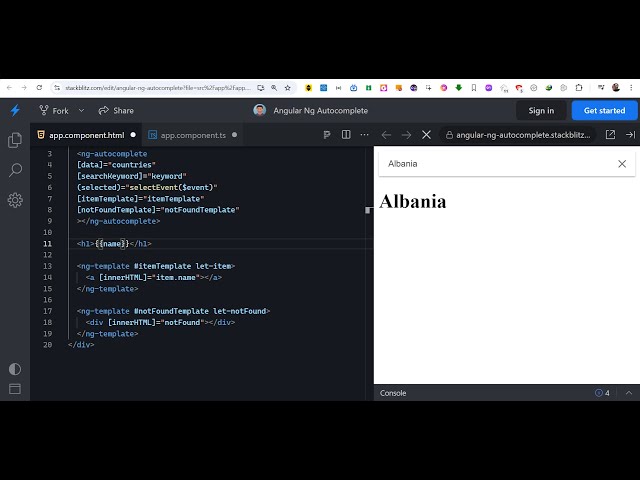
Task: Expand the Console panel with chevron
Action: point(629,393)
